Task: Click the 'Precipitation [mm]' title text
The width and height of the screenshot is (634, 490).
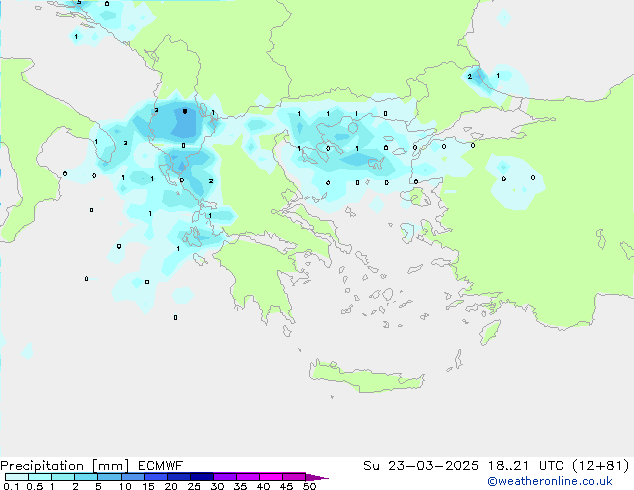Action: point(65,466)
